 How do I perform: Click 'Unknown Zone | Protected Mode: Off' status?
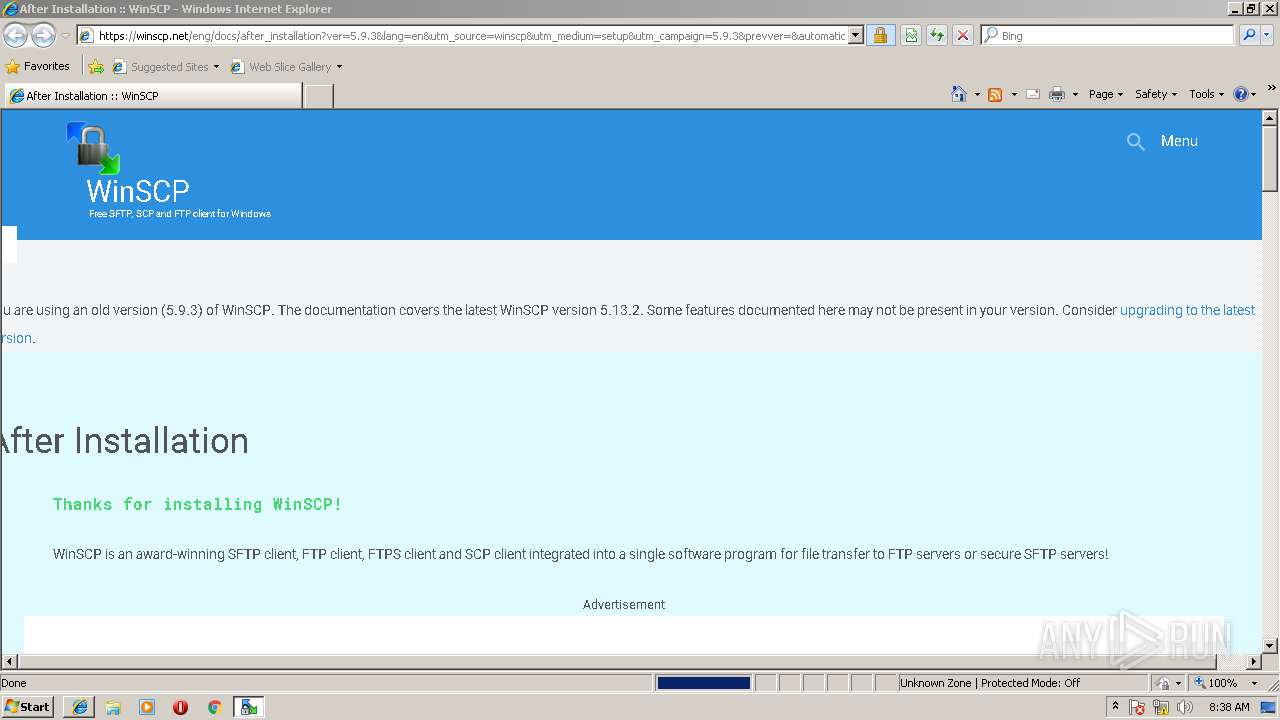[990, 683]
